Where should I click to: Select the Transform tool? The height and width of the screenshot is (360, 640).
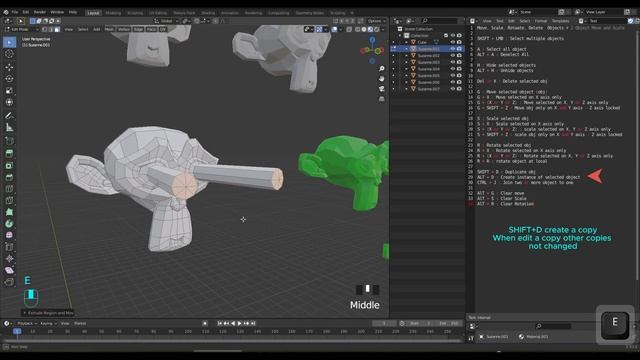pyautogui.click(x=9, y=102)
